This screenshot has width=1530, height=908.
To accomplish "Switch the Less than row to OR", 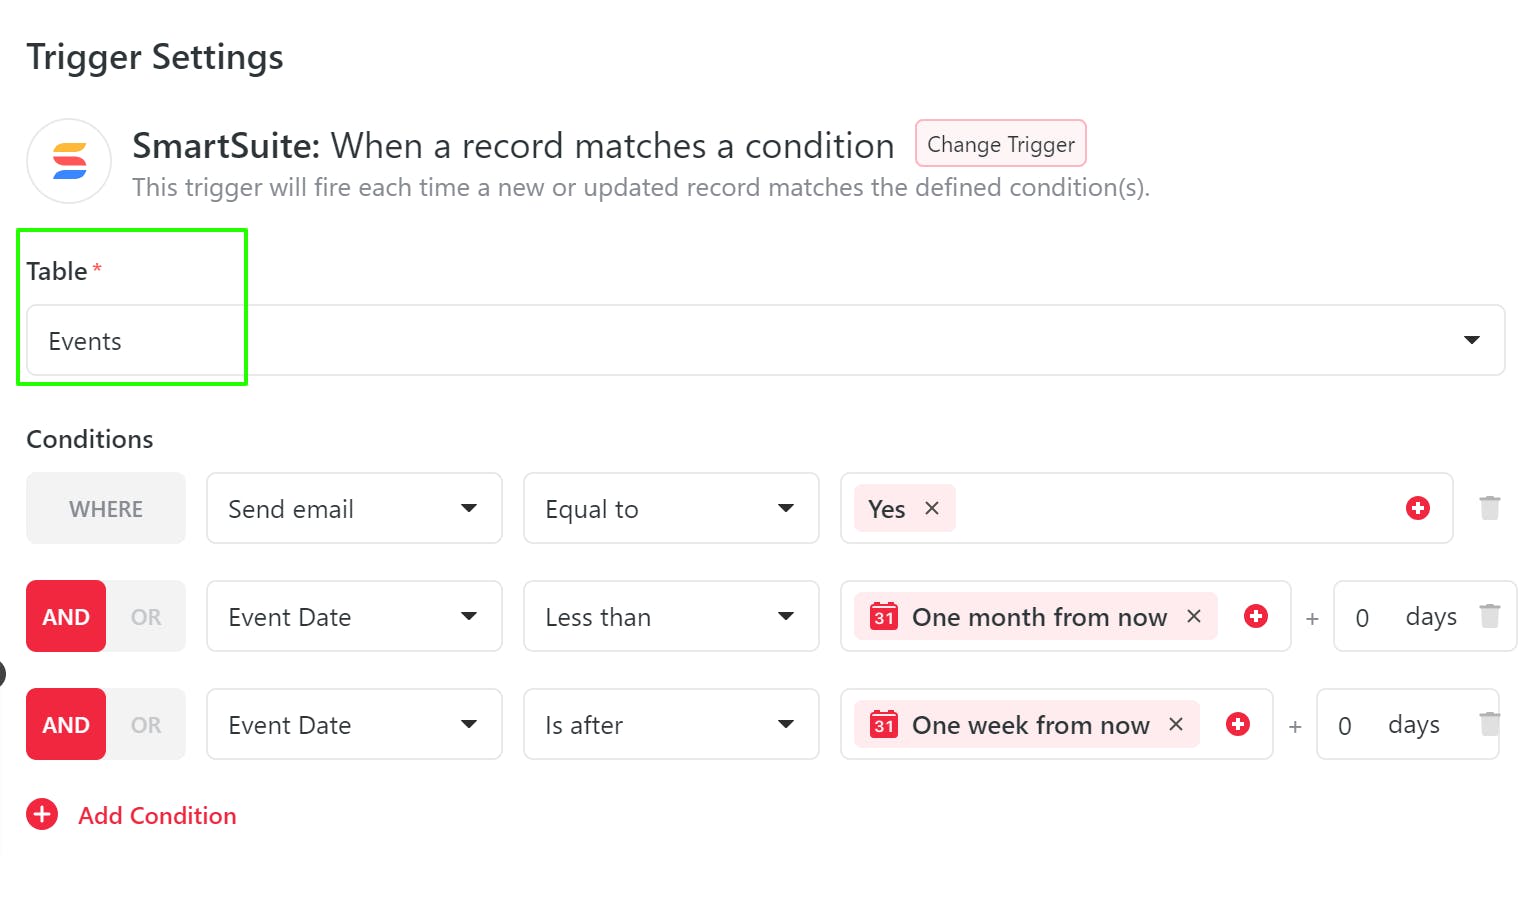I will coord(146,617).
